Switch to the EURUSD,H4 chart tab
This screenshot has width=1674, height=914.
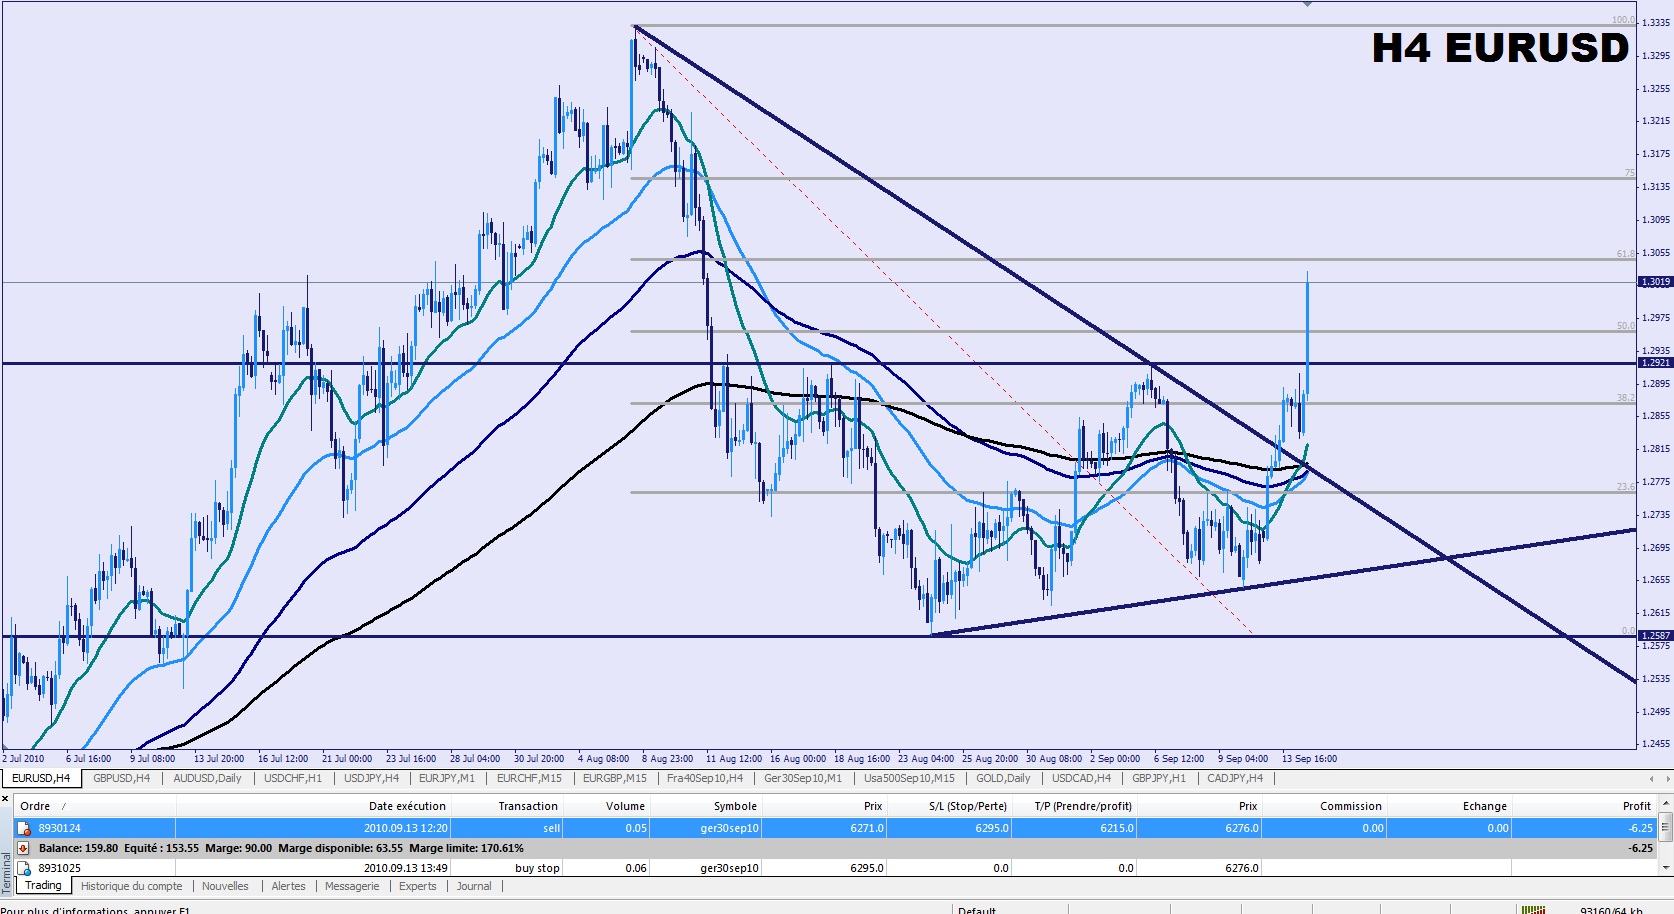click(41, 778)
